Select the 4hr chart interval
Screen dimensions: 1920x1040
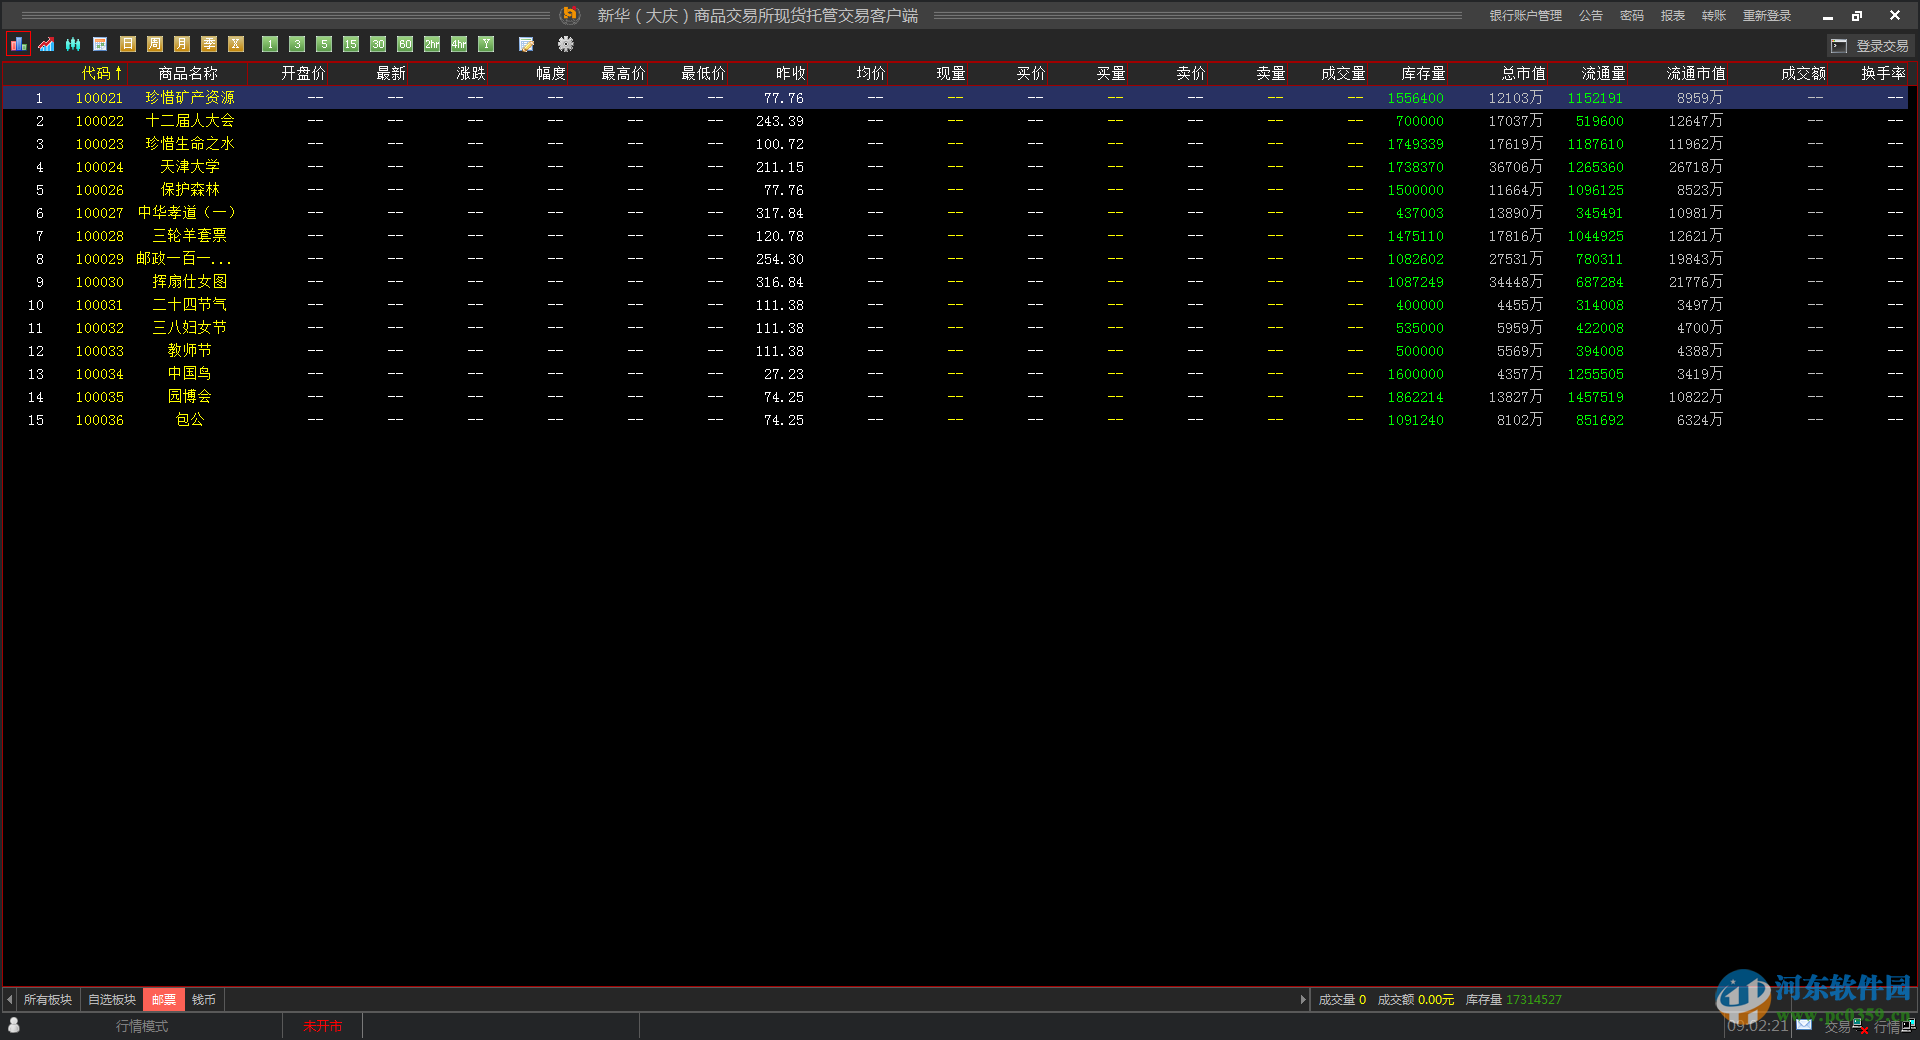click(x=459, y=44)
